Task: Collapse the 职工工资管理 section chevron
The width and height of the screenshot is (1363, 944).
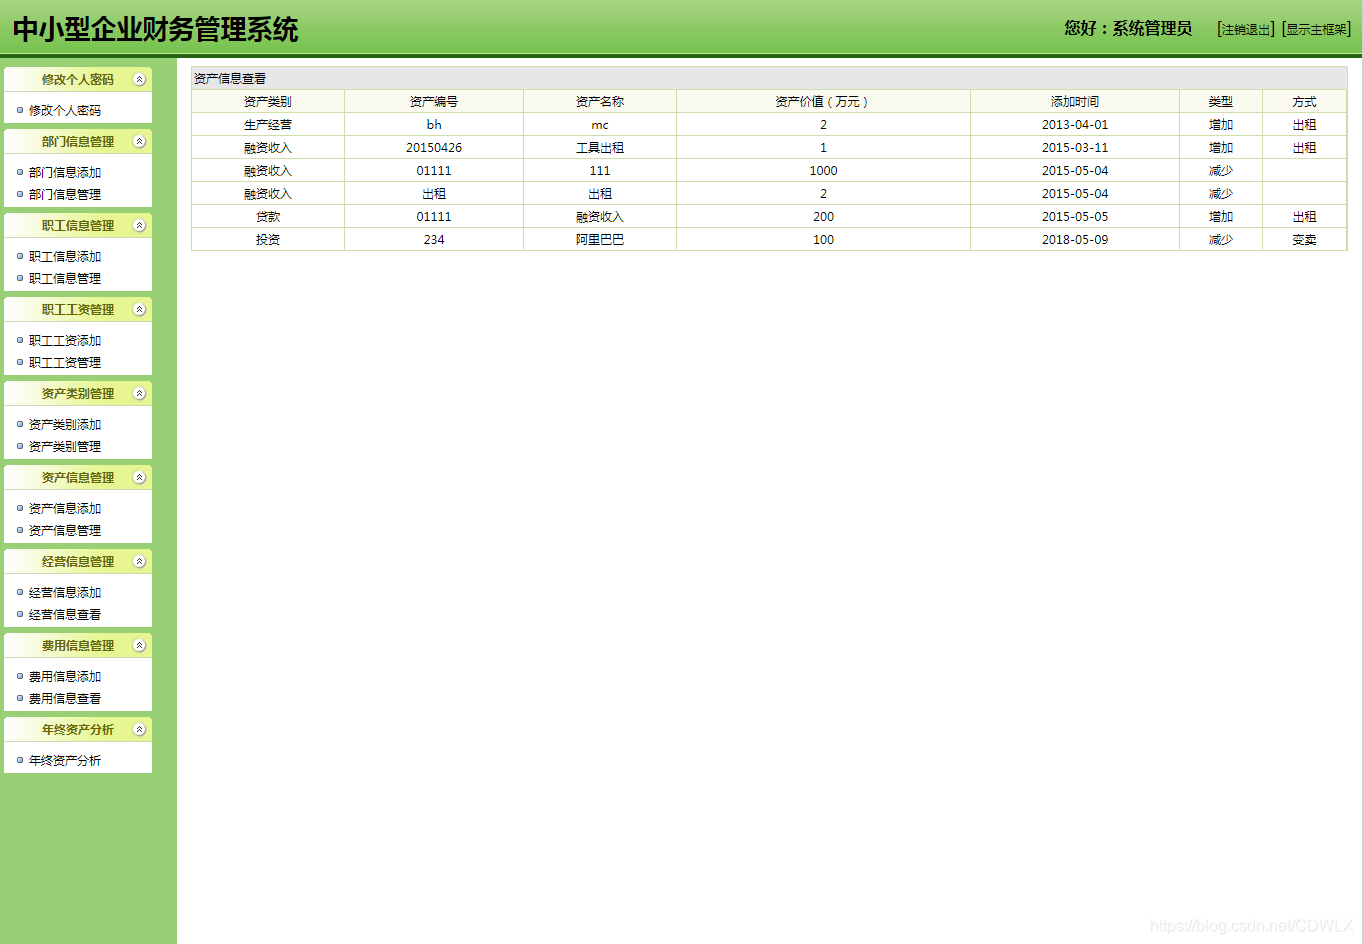Action: pyautogui.click(x=140, y=310)
